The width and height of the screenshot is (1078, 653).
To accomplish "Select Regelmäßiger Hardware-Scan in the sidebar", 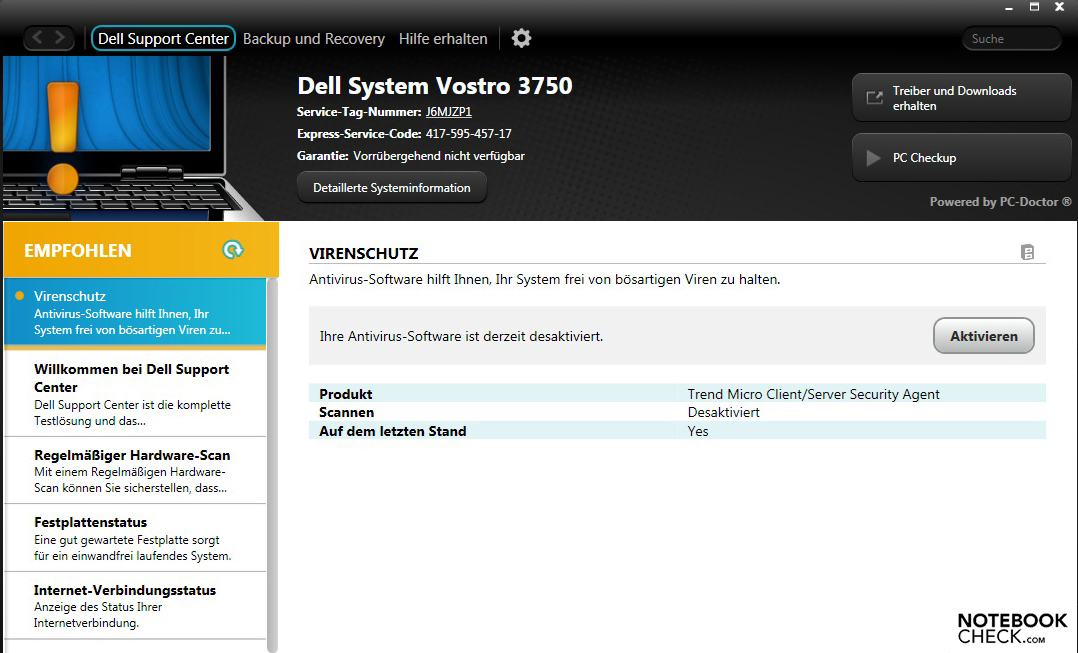I will point(135,471).
